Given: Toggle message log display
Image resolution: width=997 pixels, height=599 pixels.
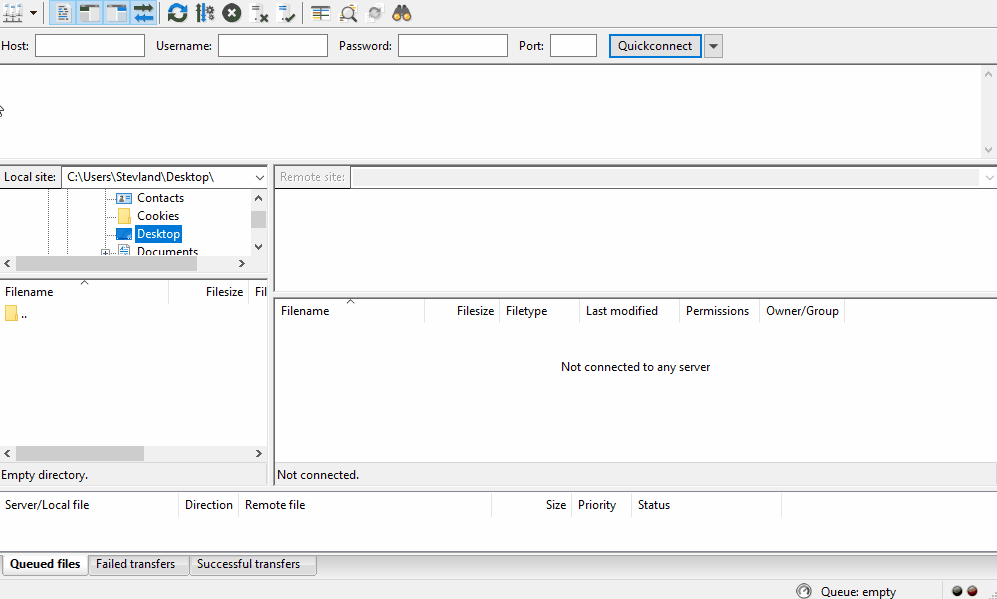Looking at the screenshot, I should (63, 13).
